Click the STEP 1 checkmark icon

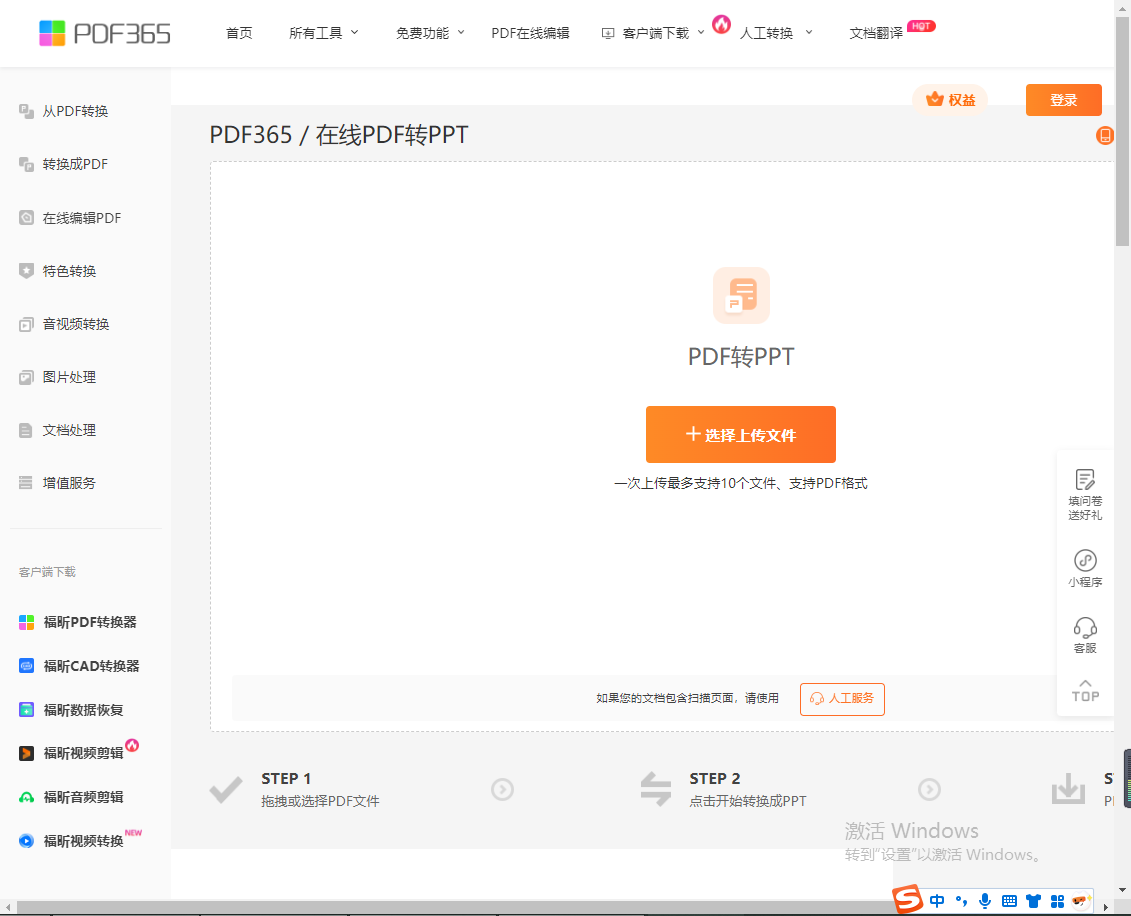click(226, 790)
